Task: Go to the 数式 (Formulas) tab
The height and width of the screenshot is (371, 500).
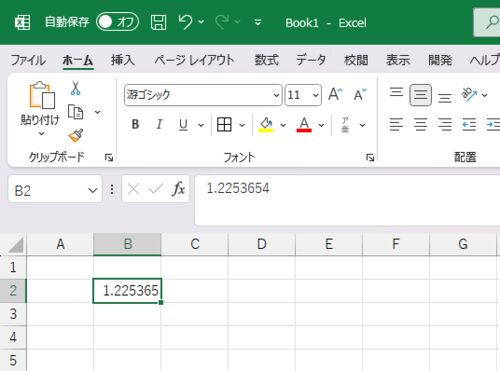Action: (266, 60)
